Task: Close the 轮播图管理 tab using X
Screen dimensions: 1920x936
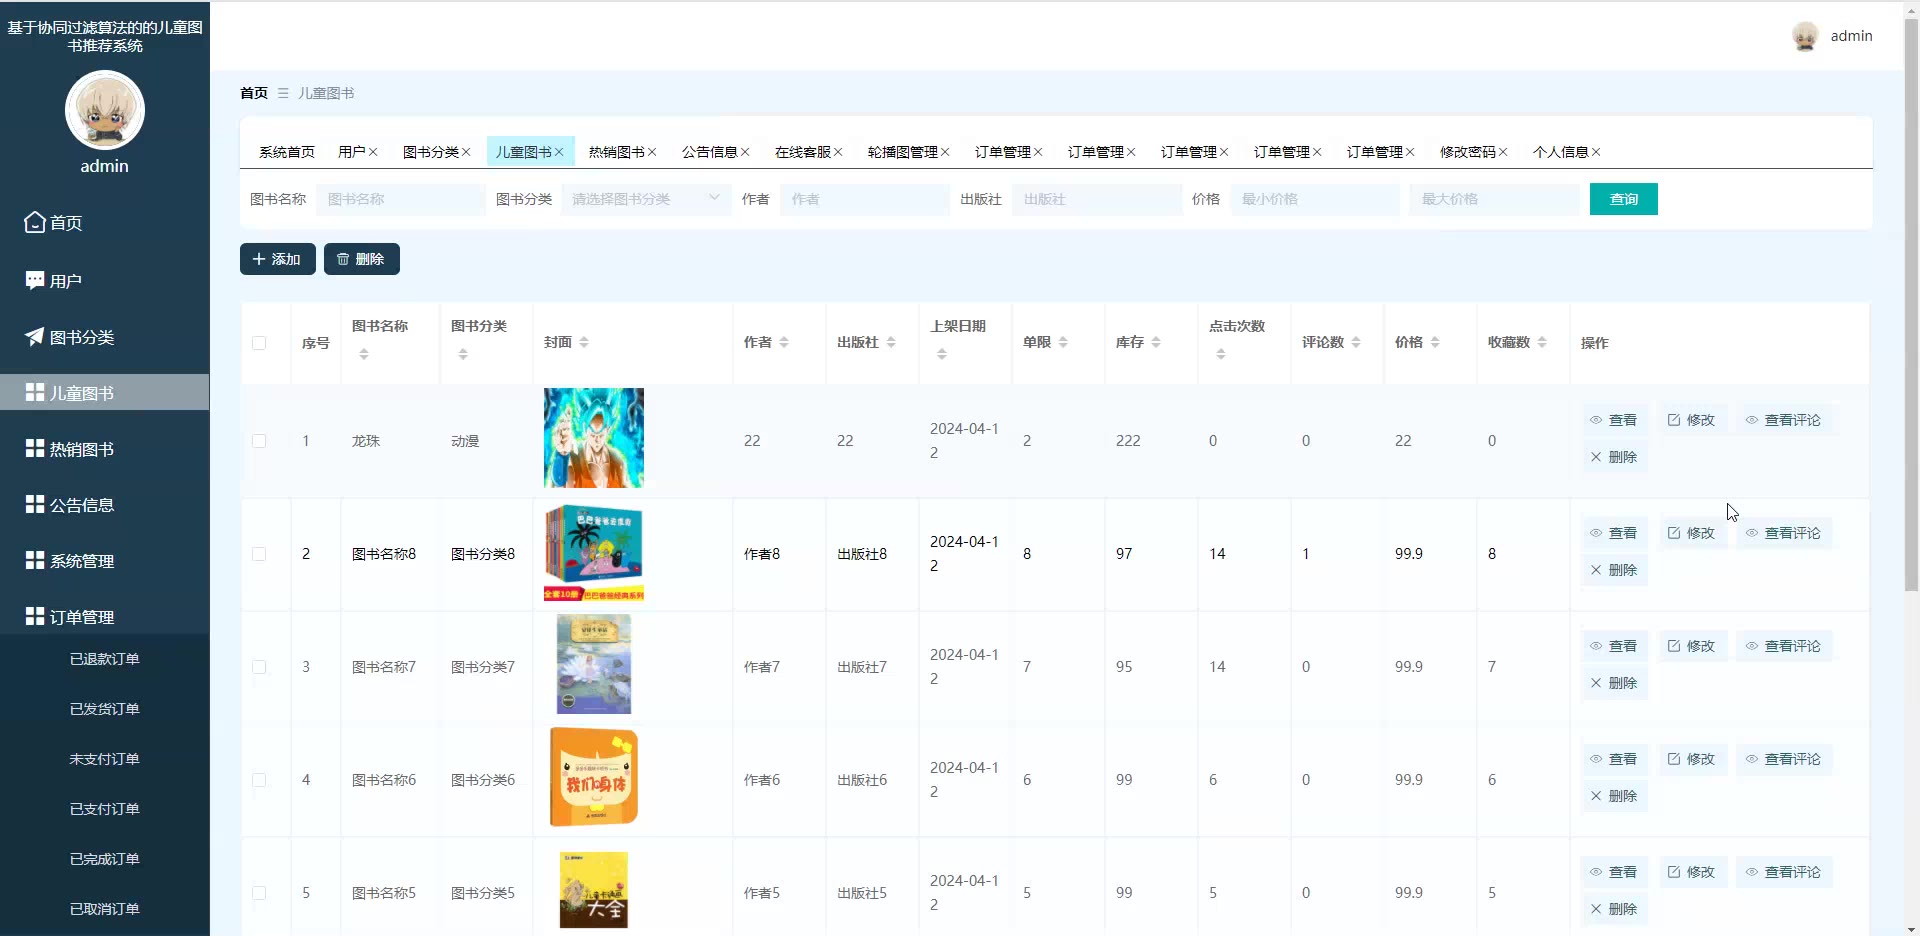Action: (945, 152)
